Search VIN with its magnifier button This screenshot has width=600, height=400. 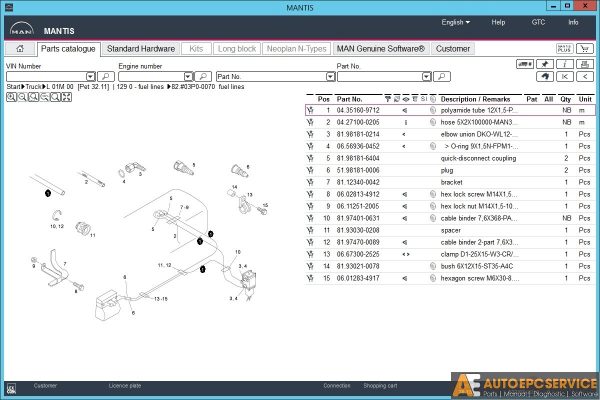click(106, 77)
